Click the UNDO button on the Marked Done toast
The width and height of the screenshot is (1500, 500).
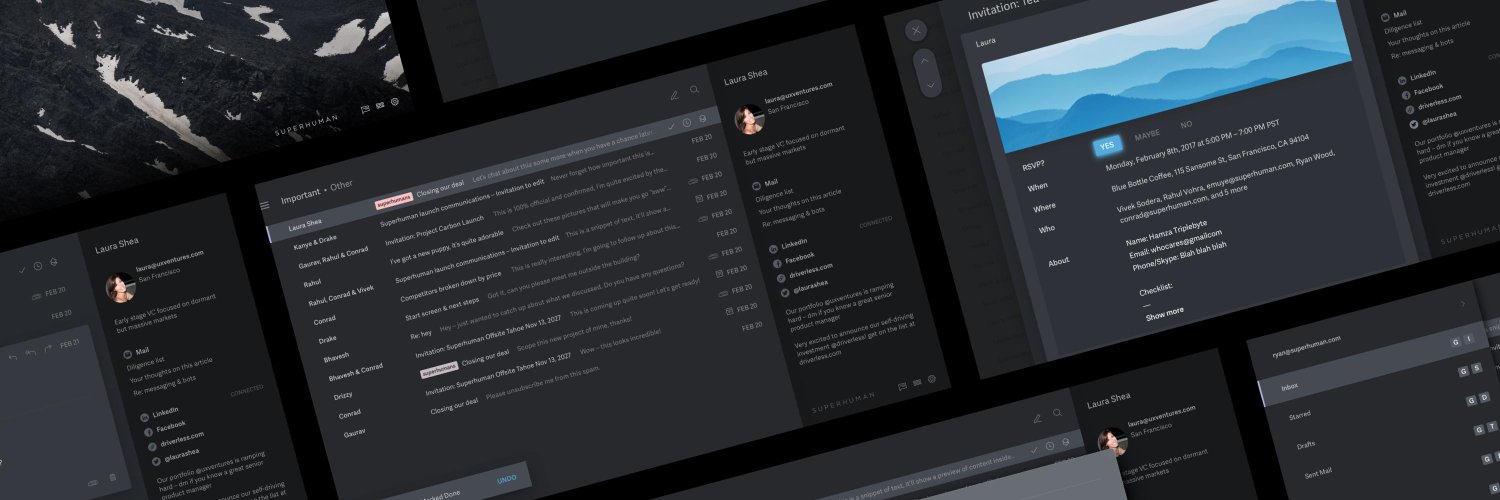point(507,480)
